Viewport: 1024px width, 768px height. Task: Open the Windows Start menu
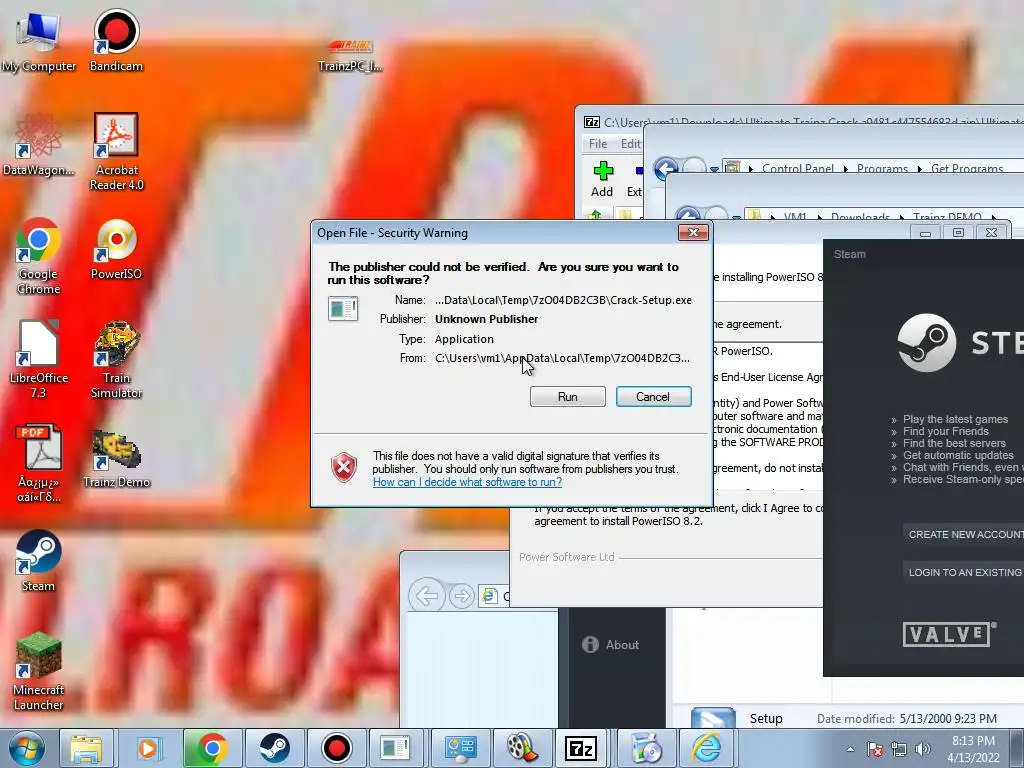(26, 748)
